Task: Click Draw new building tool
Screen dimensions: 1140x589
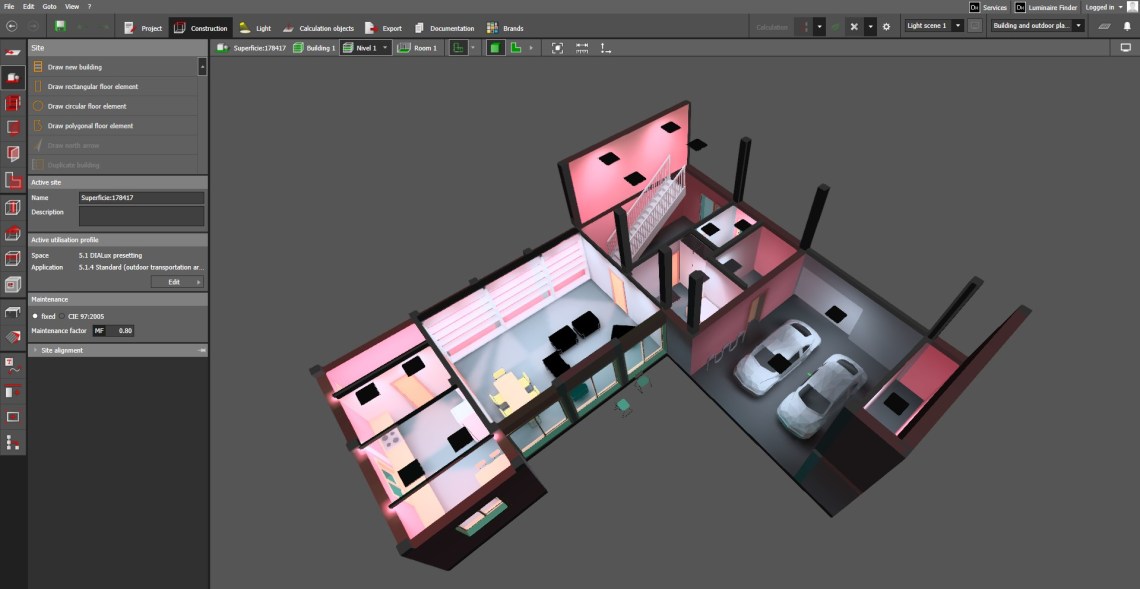Action: (x=75, y=67)
